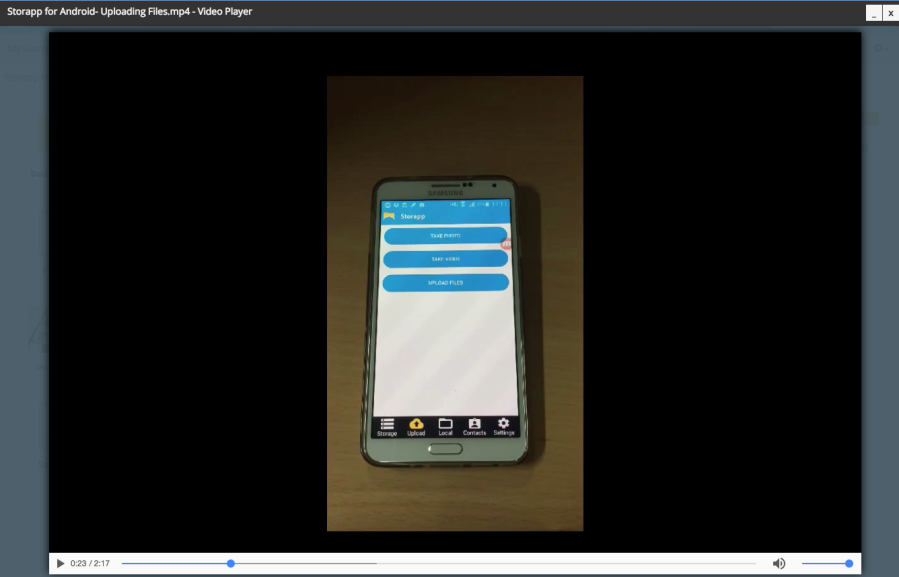Viewport: 899px width, 577px height.
Task: Adjust the volume slider to halfway
Action: (x=828, y=563)
